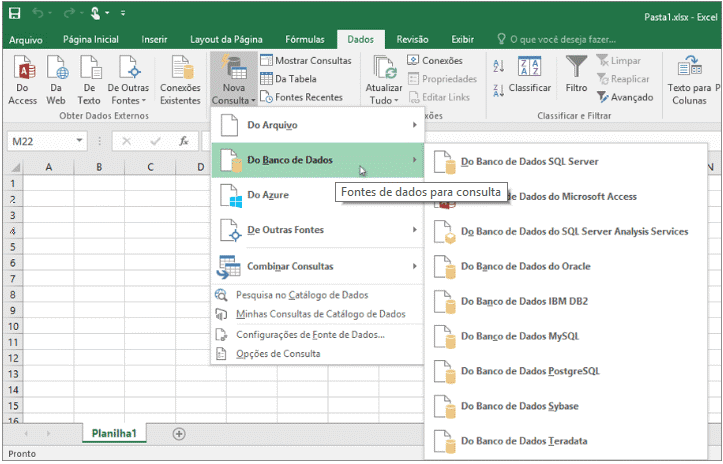Click Texto para Colunas

(689, 80)
